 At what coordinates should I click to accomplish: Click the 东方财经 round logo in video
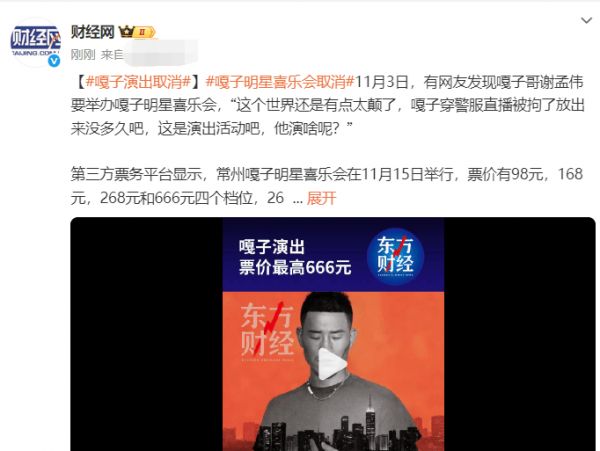coord(395,255)
